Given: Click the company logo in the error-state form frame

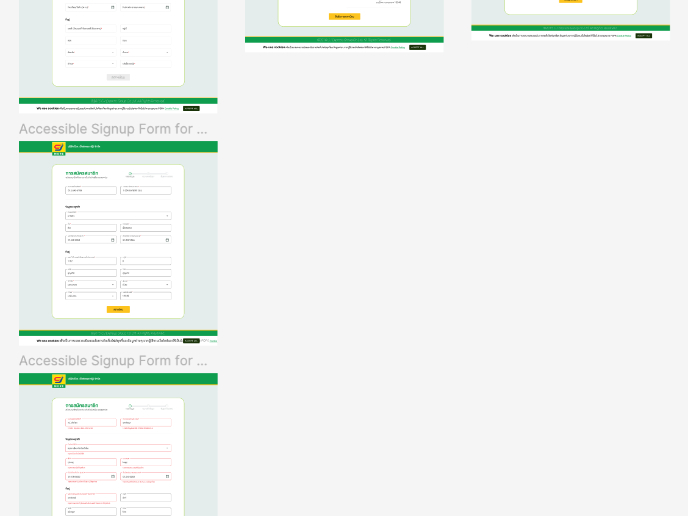Looking at the screenshot, I should [58, 381].
